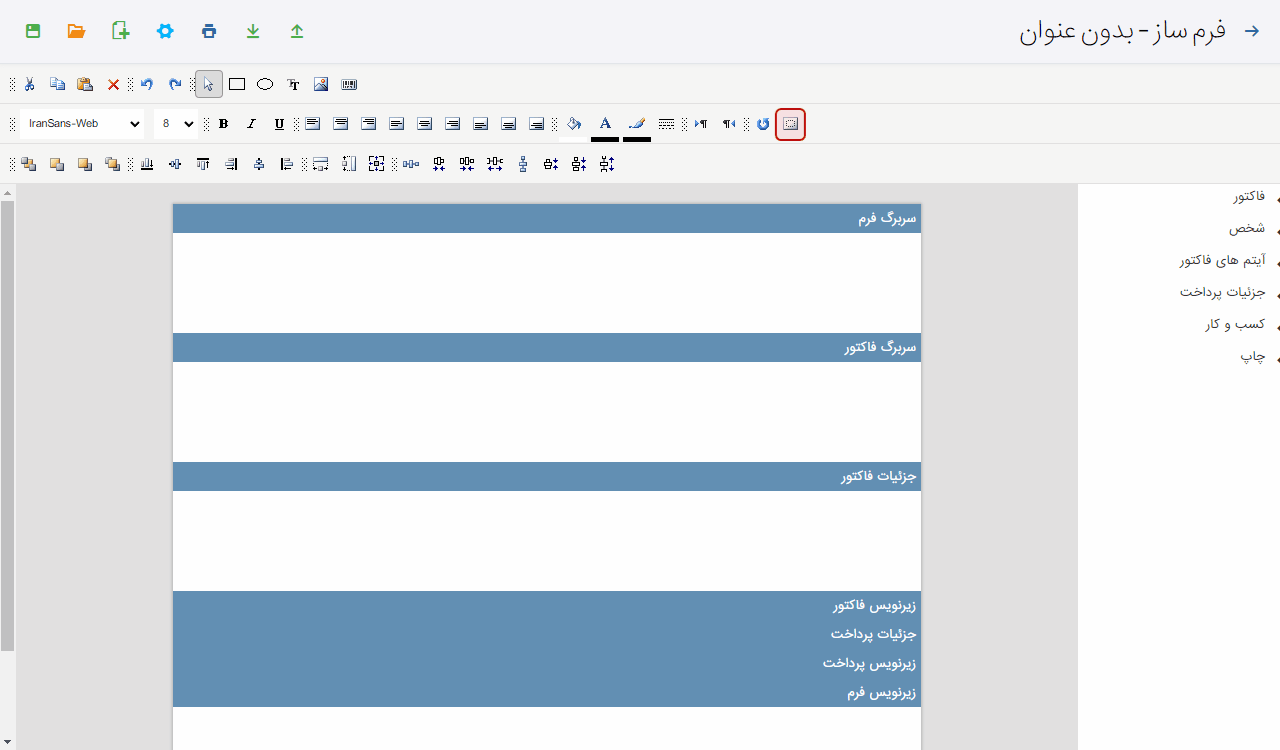
Task: Select the Ellipse shape tool
Action: [265, 84]
